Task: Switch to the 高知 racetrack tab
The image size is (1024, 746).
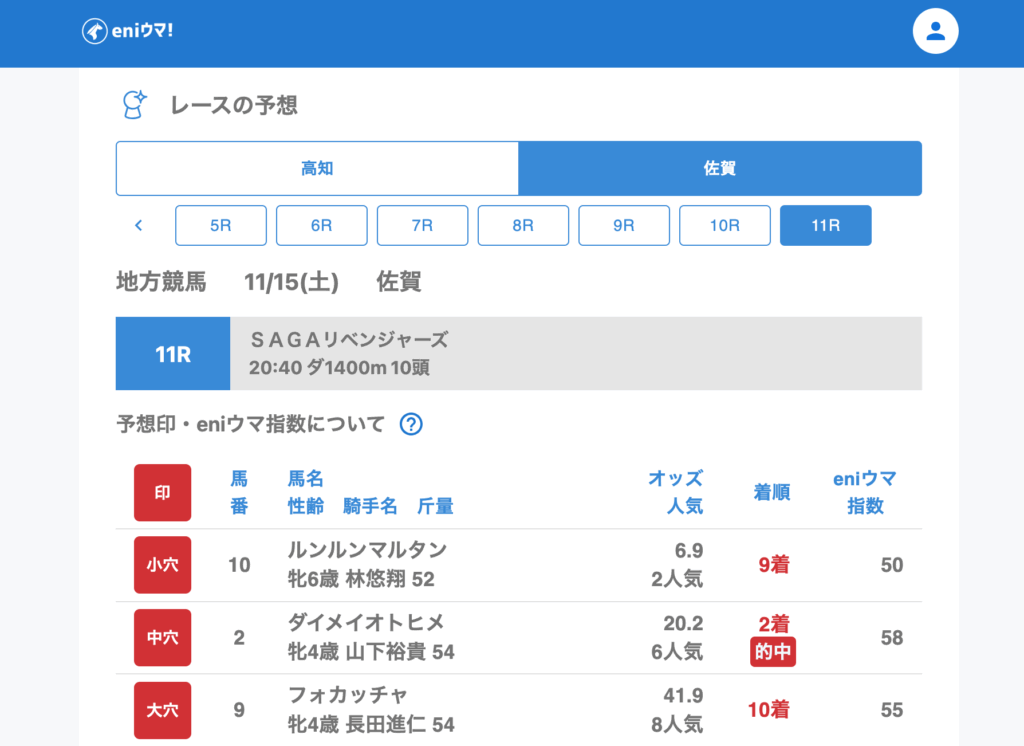Action: click(x=317, y=168)
